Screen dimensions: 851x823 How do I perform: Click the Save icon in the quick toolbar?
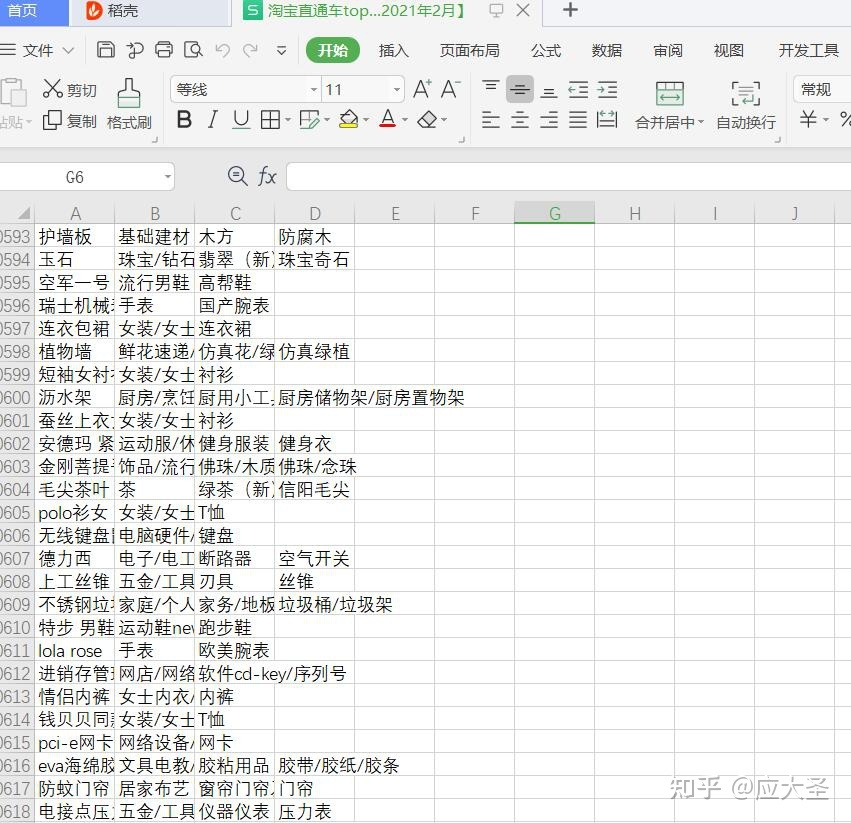pos(105,50)
